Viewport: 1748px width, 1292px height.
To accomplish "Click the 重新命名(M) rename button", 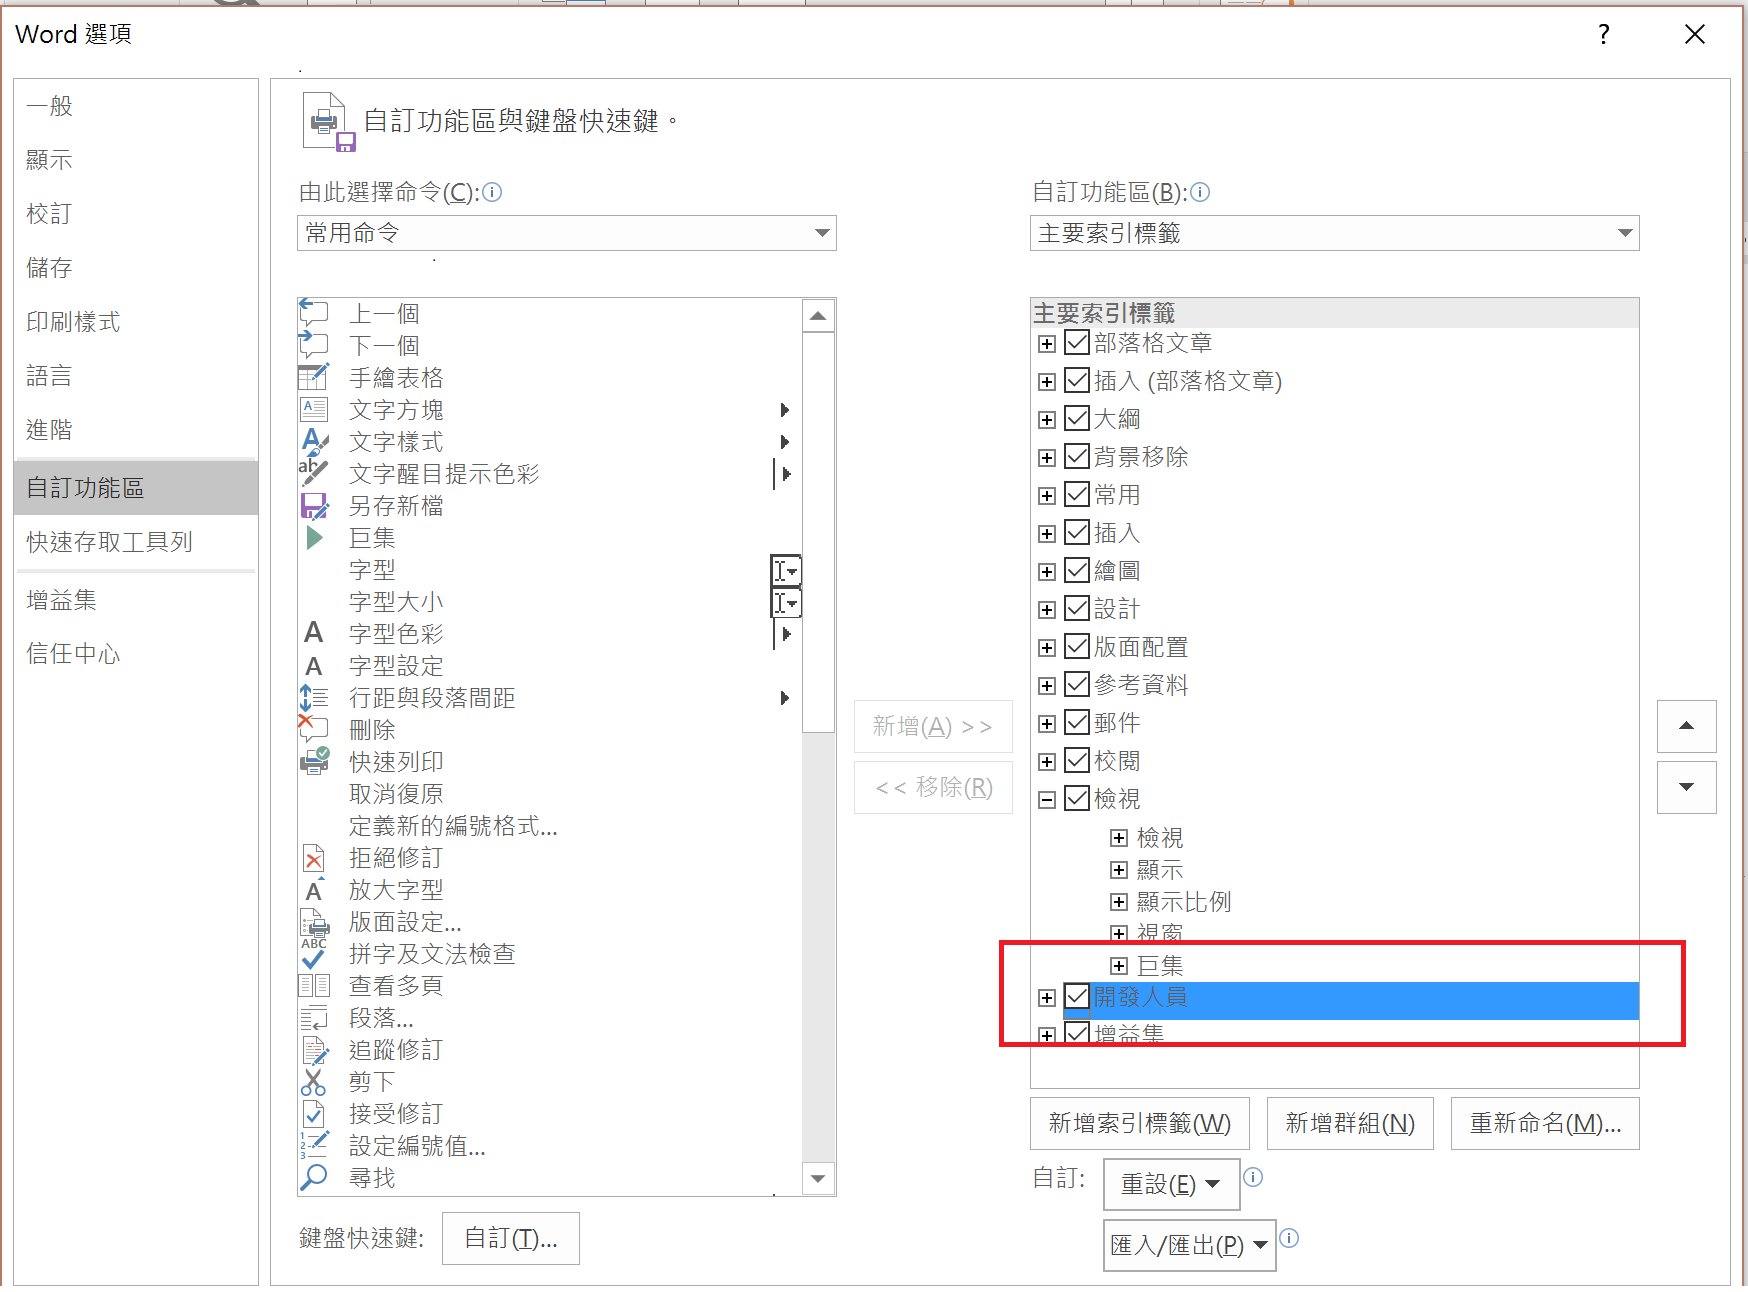I will pos(1544,1123).
